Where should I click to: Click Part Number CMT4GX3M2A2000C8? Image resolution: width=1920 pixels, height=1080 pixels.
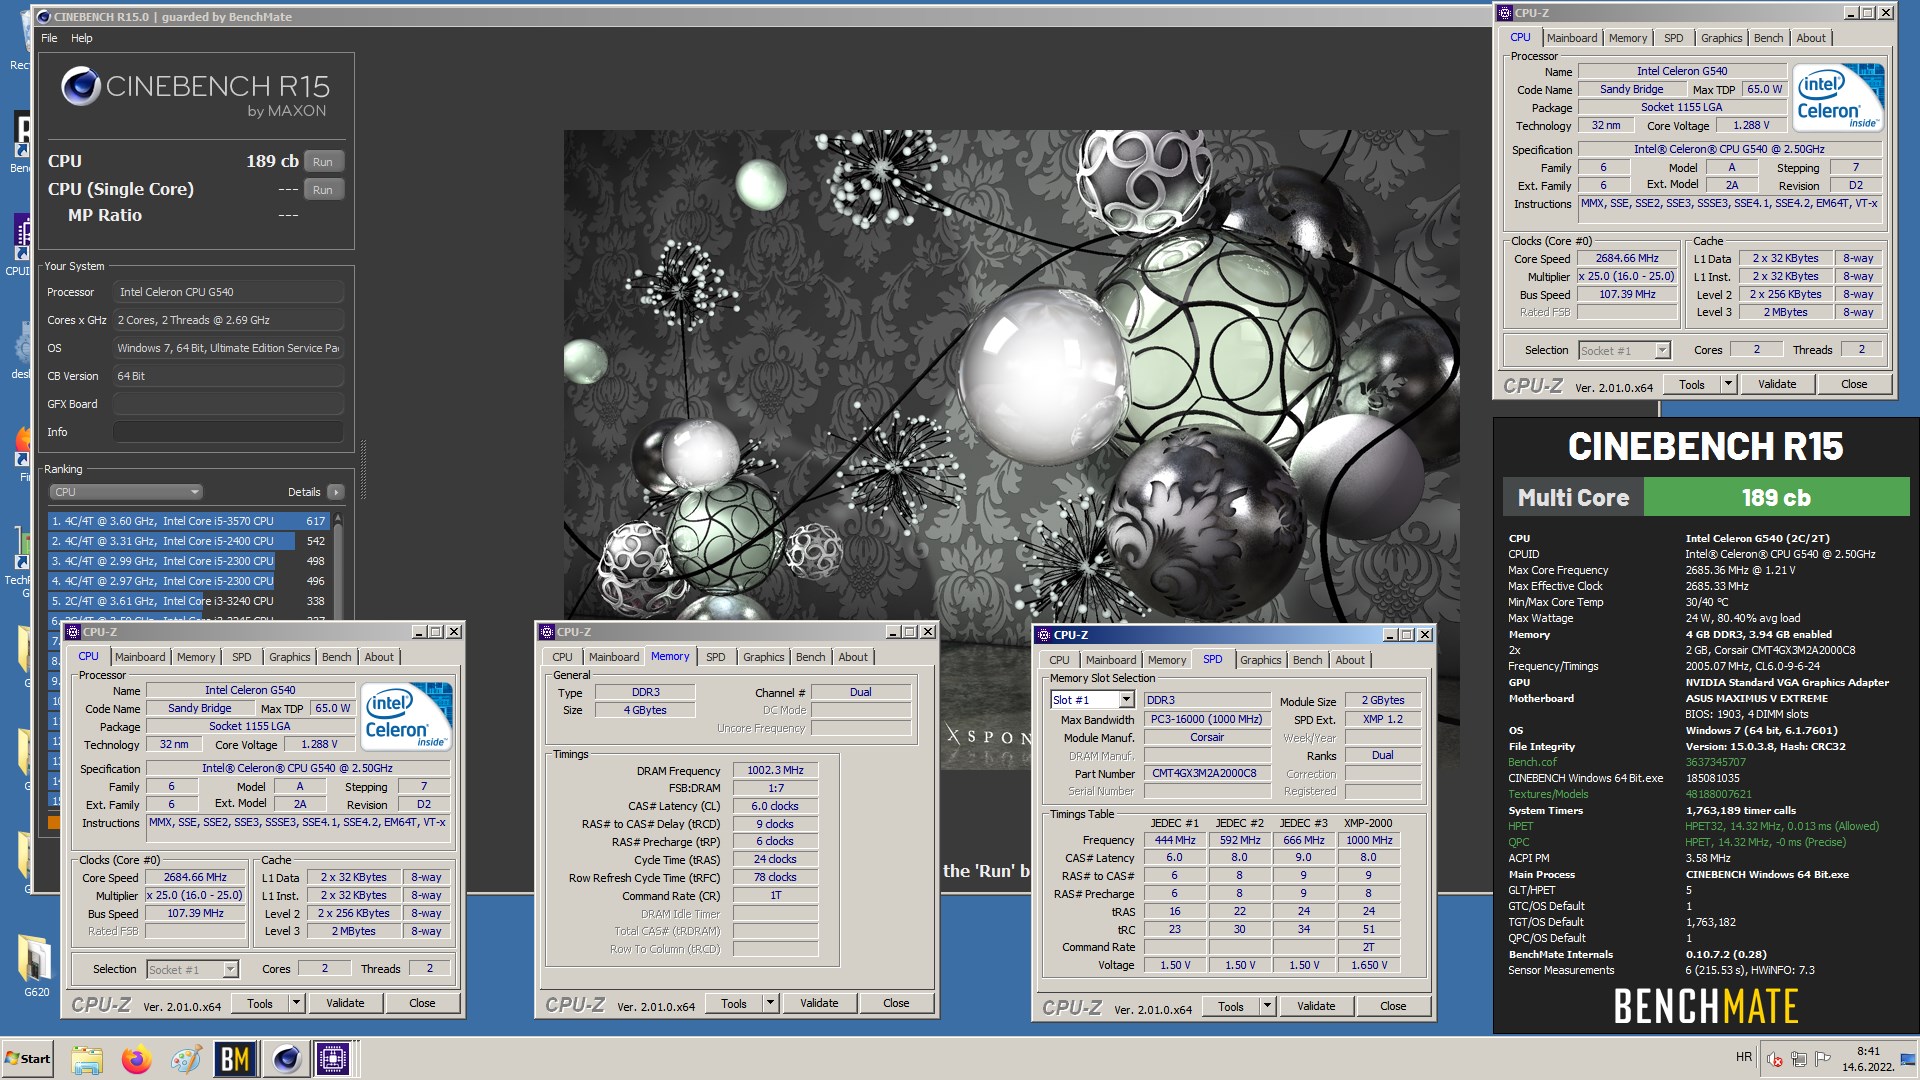tap(1205, 773)
